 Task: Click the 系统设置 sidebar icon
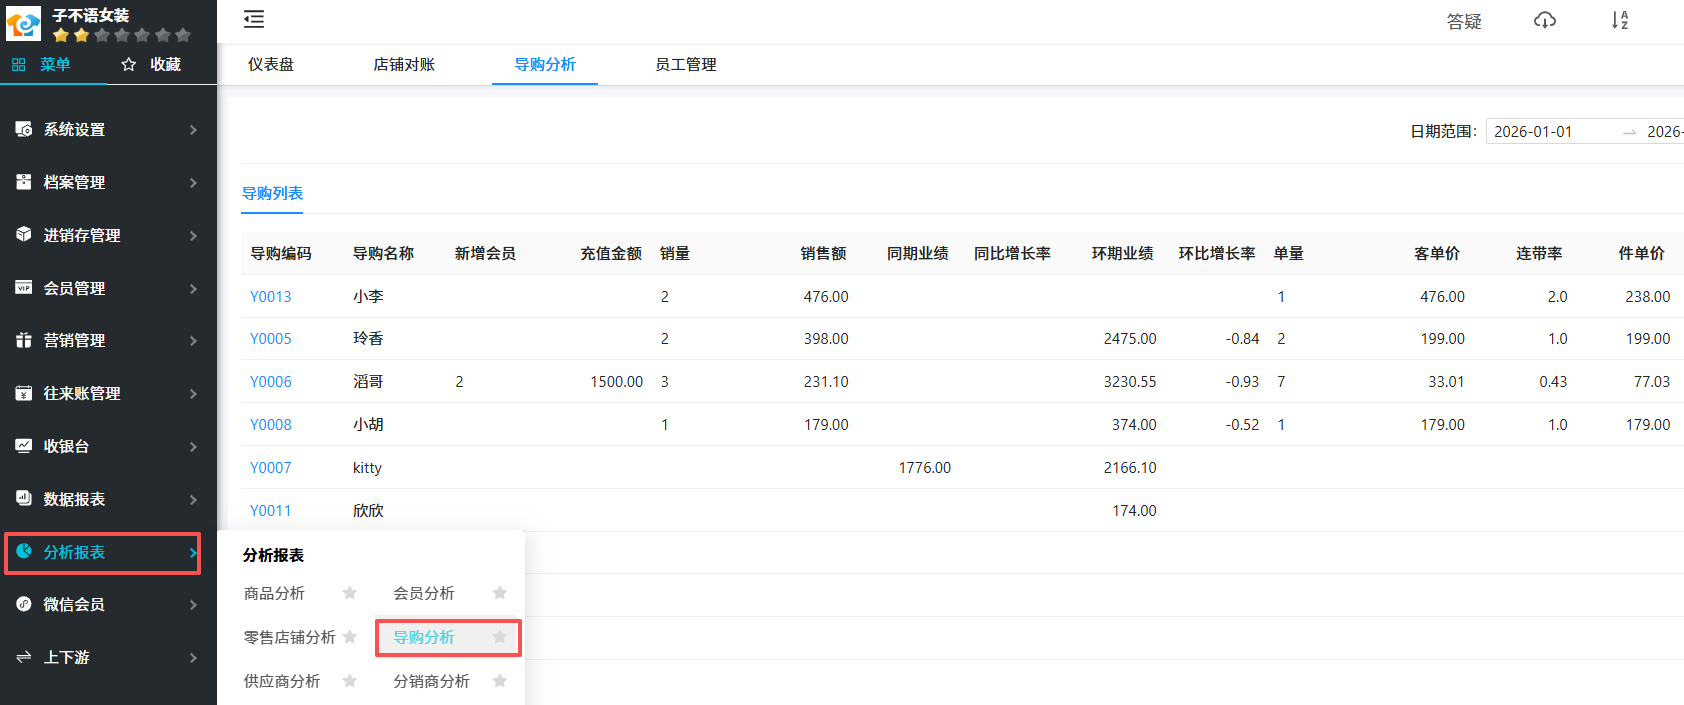pyautogui.click(x=24, y=129)
